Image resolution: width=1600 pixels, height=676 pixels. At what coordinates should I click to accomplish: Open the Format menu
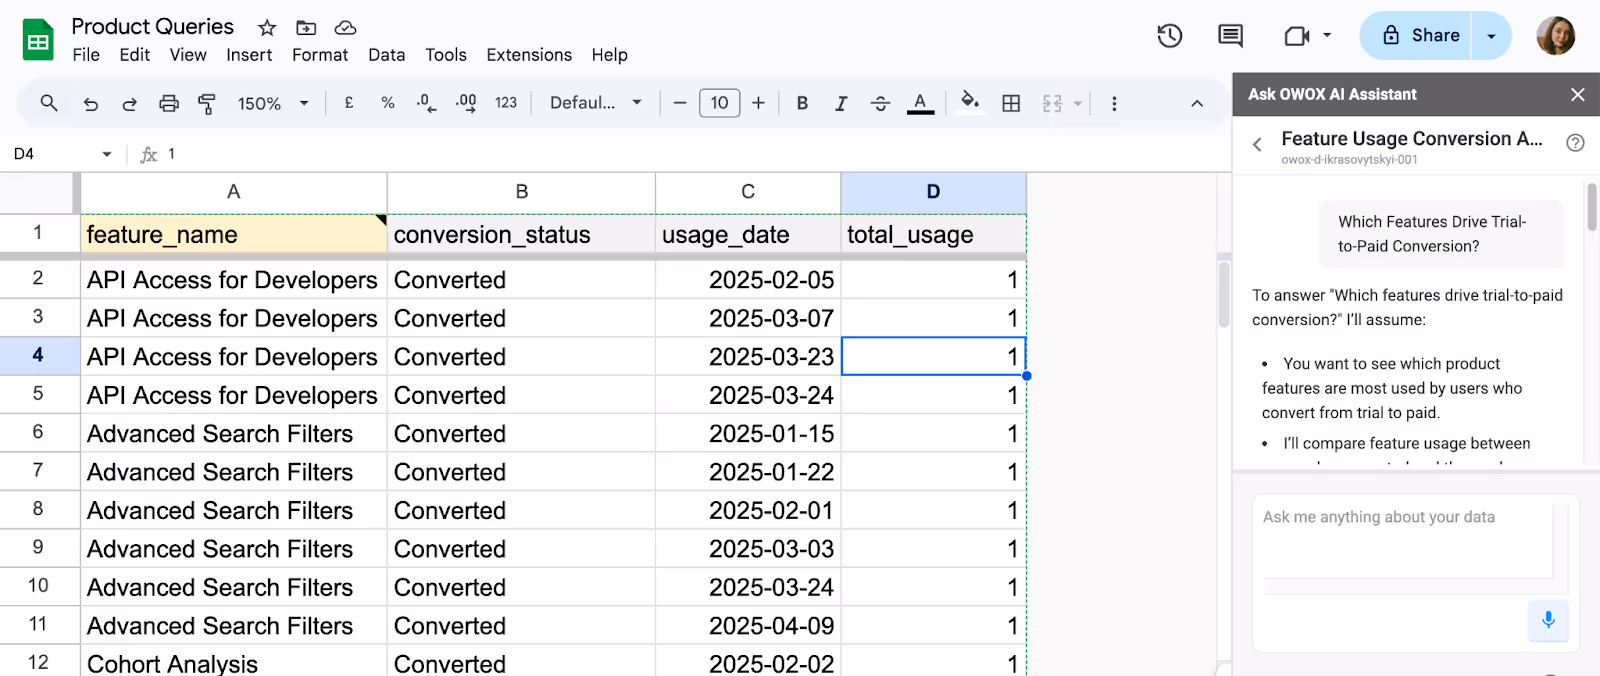[x=320, y=55]
